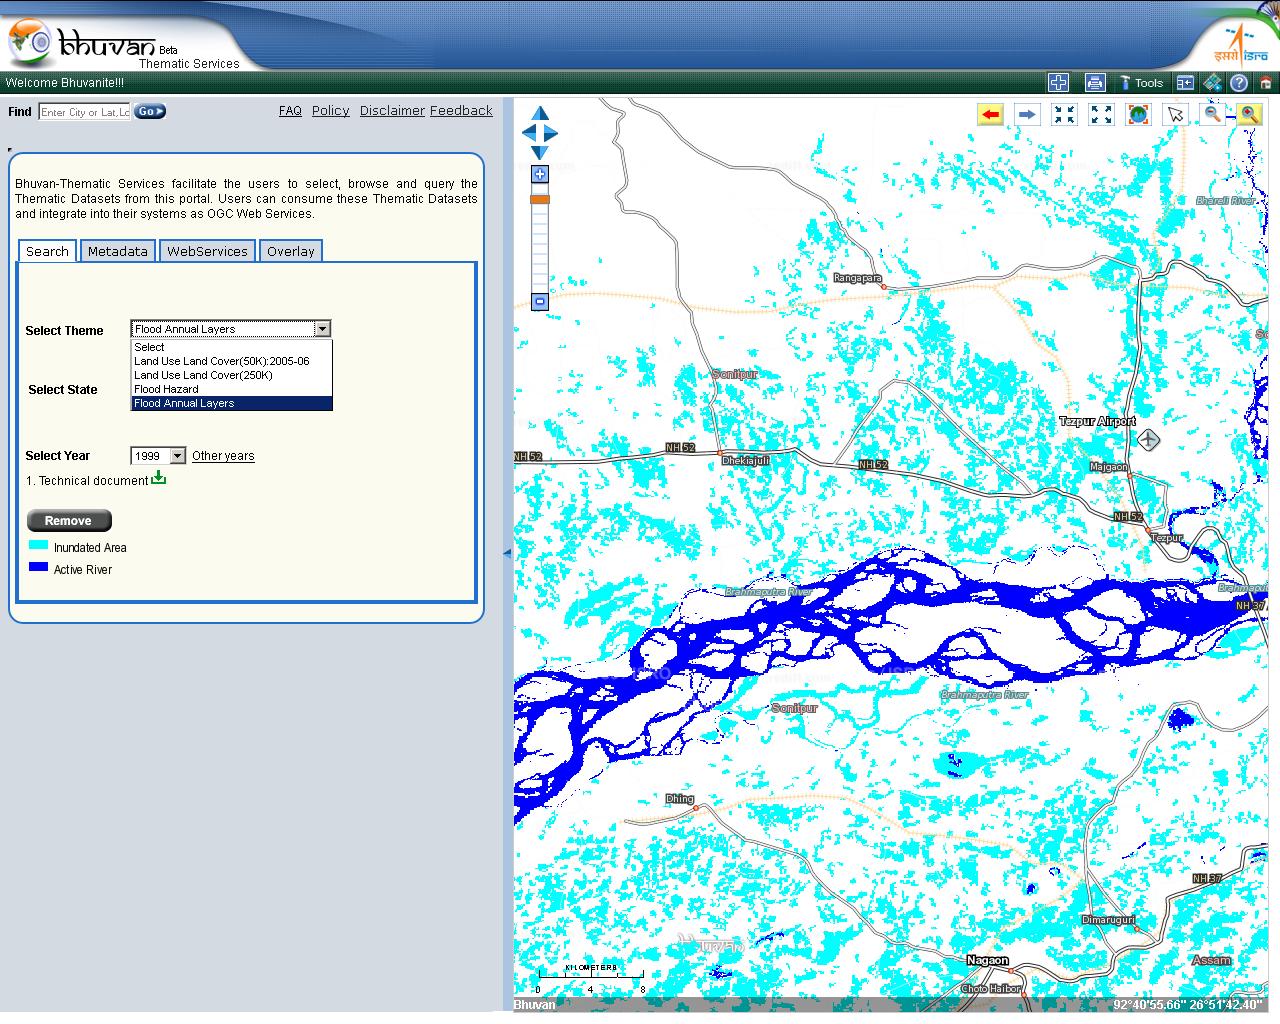This screenshot has width=1280, height=1024.
Task: Choose Land Use Land Cover(250K) option
Action: pyautogui.click(x=231, y=375)
